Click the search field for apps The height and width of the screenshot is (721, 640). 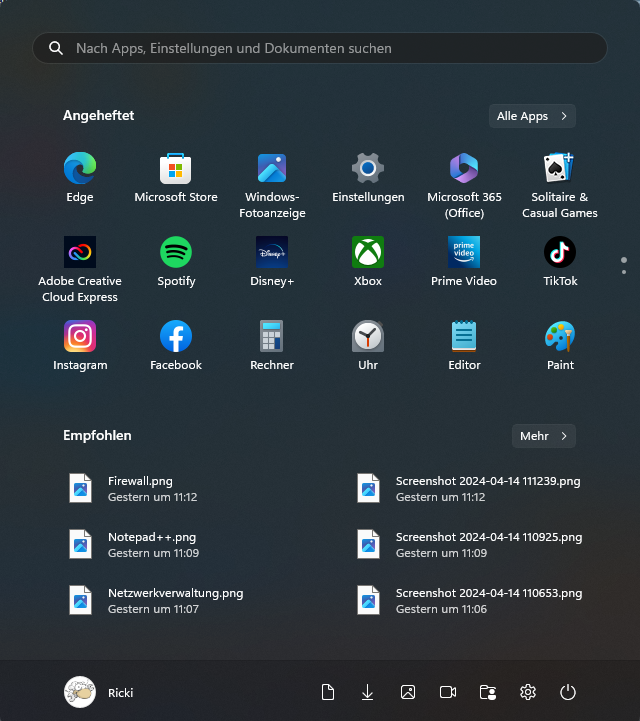[x=320, y=48]
